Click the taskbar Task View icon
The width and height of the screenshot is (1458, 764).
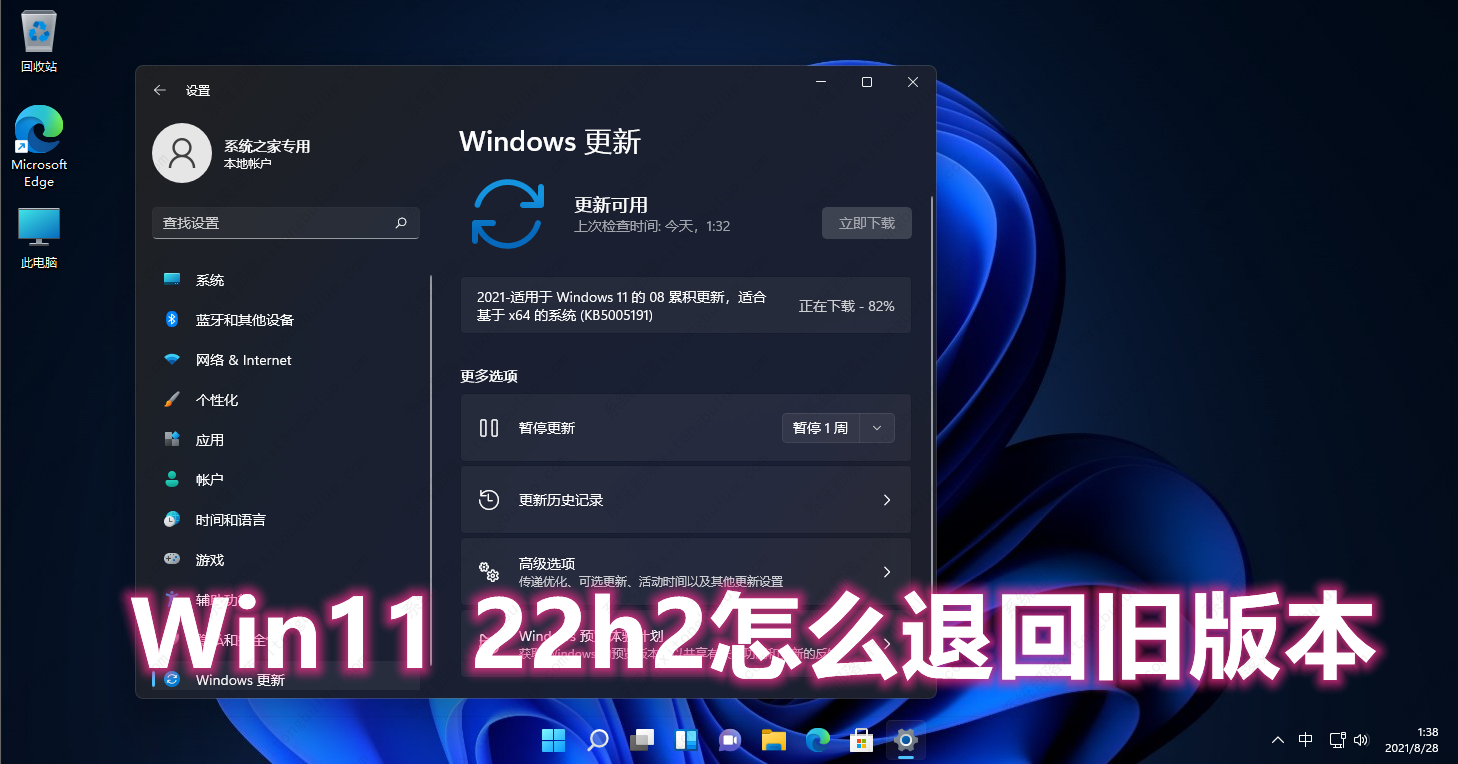[x=642, y=740]
